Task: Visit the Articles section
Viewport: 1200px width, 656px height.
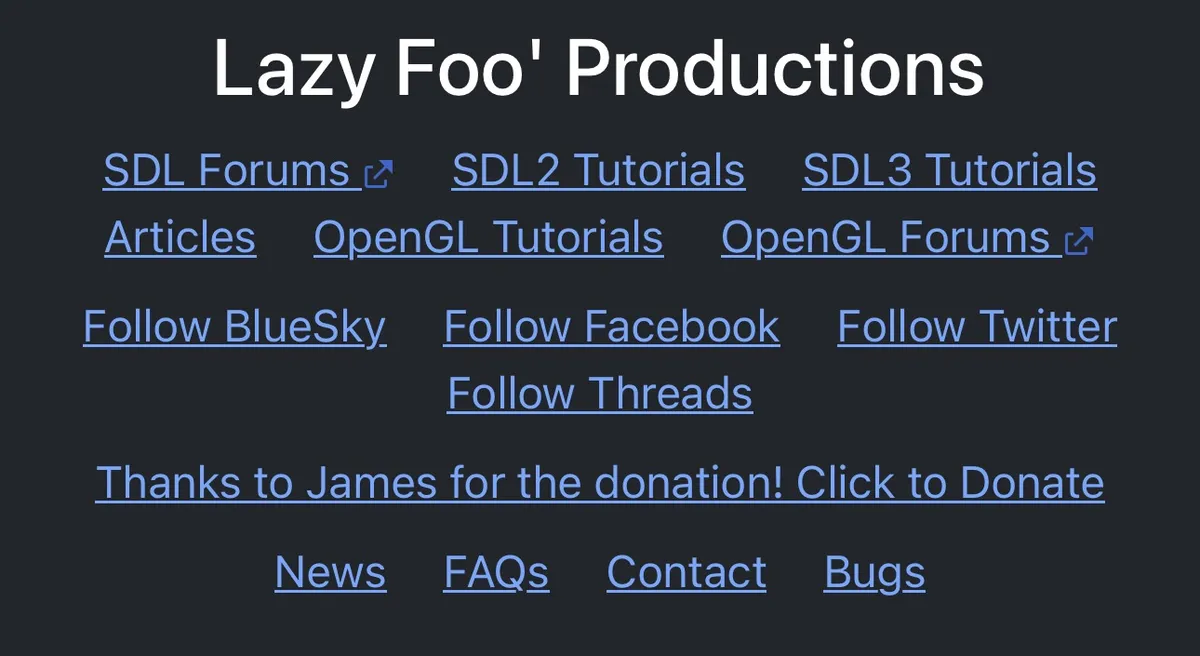Action: point(180,238)
